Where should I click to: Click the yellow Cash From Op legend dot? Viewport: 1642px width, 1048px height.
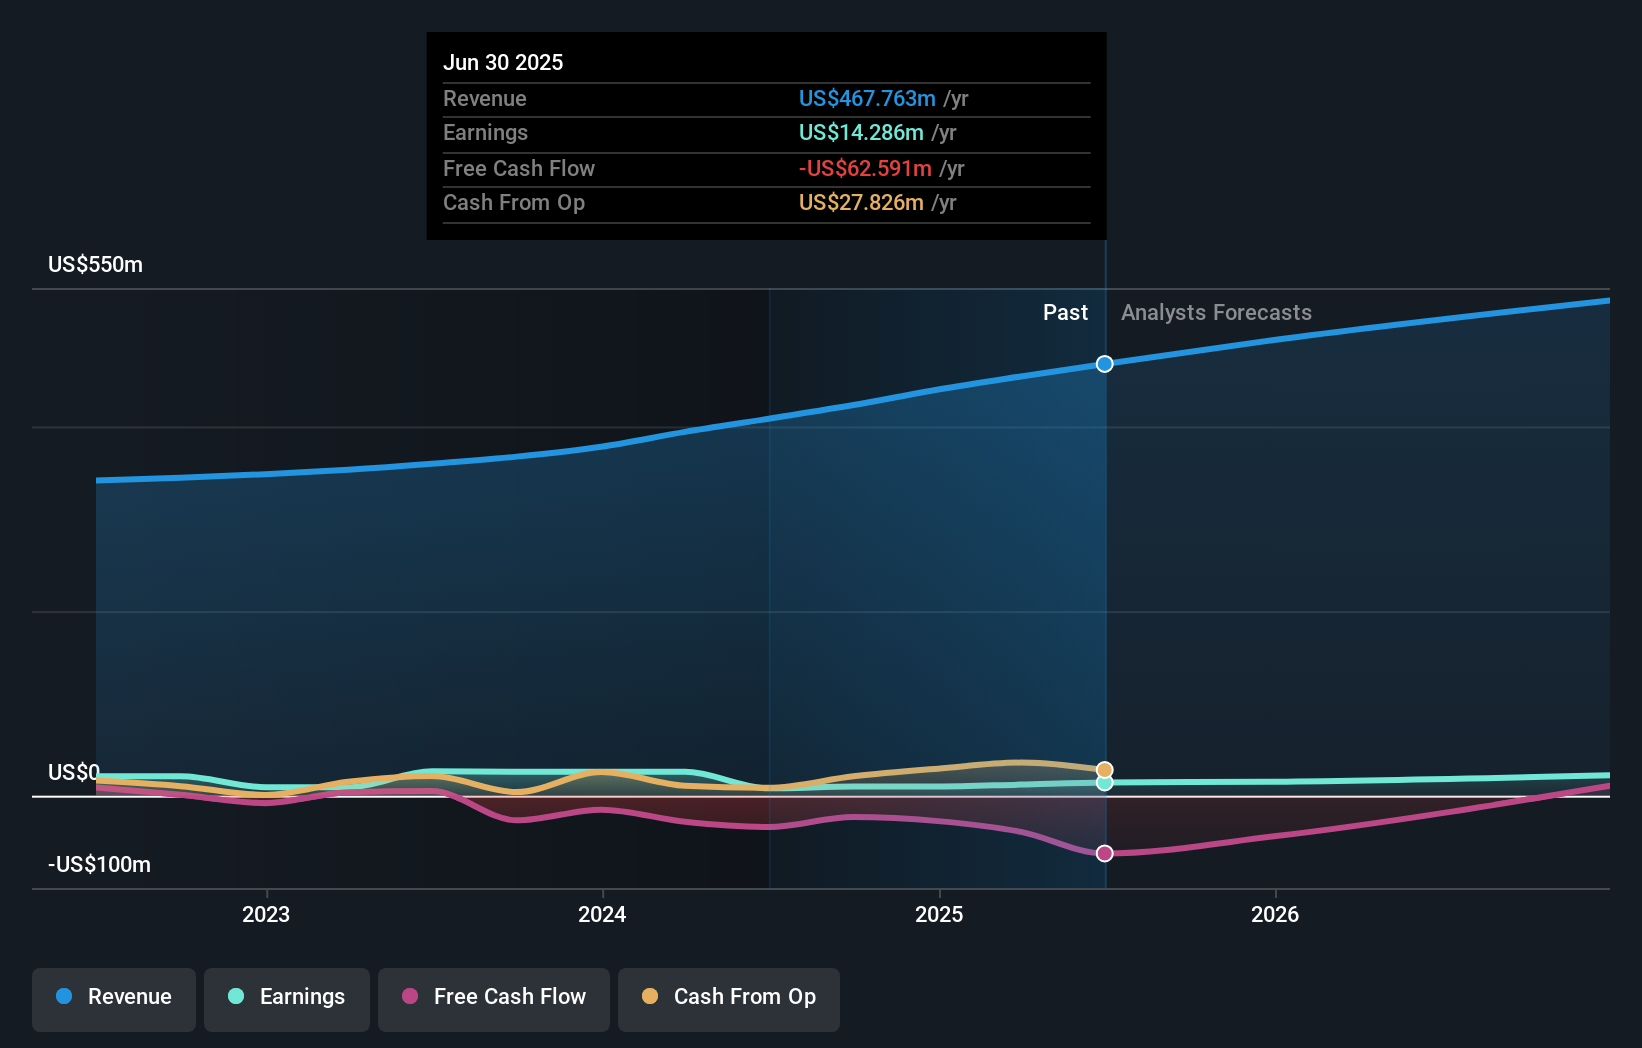tap(651, 997)
